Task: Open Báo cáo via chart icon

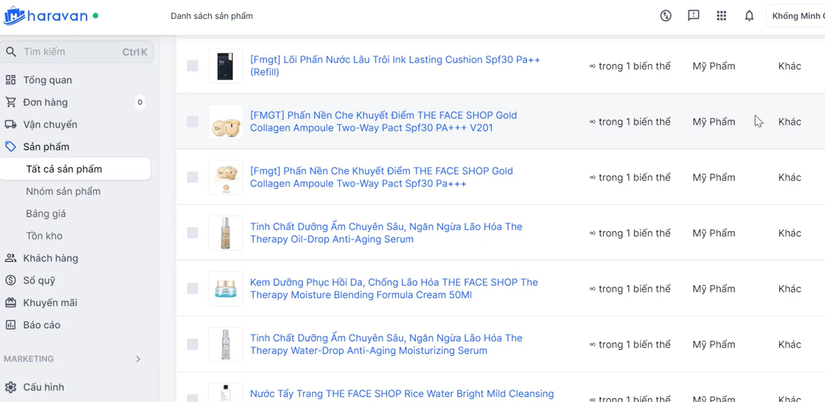Action: pos(11,325)
